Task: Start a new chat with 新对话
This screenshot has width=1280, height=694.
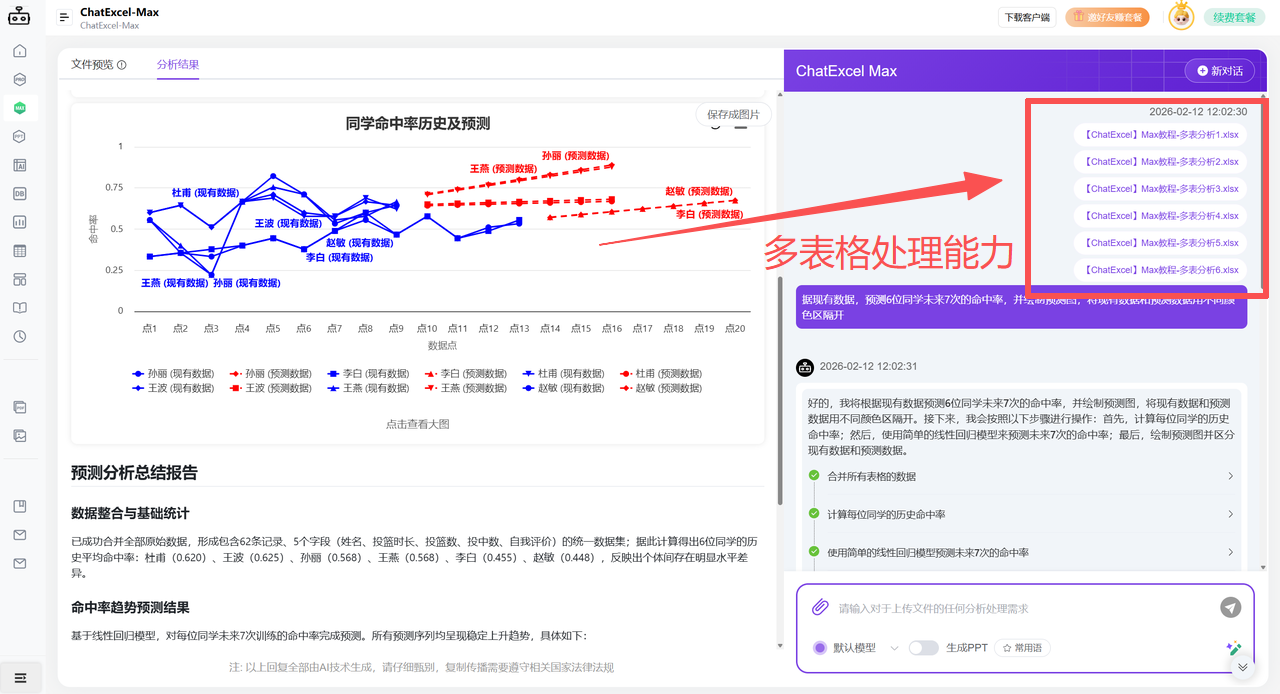Action: click(x=1218, y=70)
